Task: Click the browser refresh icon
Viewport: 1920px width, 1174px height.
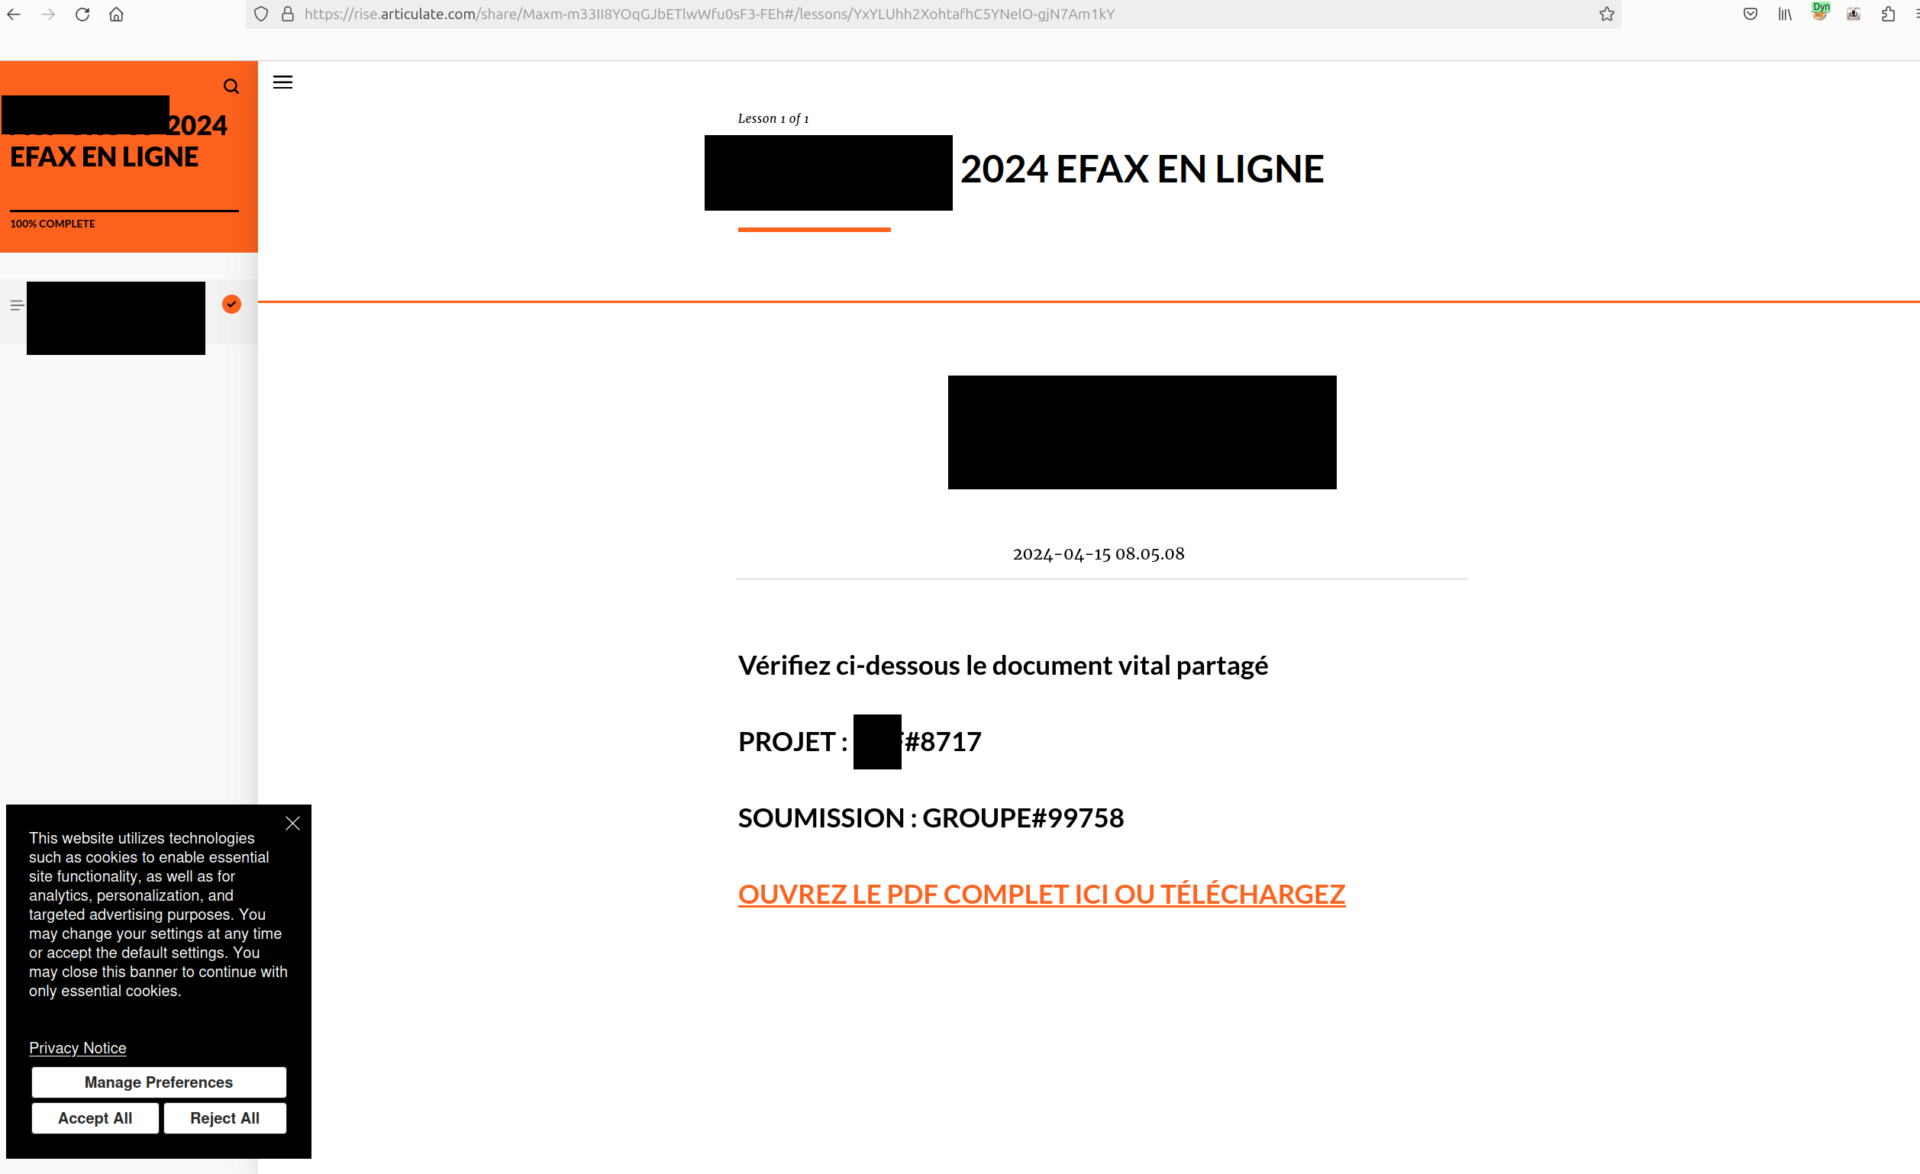Action: coord(82,14)
